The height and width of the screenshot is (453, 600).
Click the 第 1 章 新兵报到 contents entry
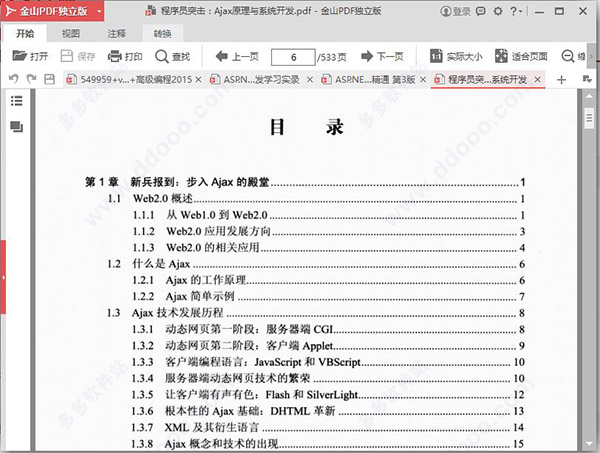[305, 182]
